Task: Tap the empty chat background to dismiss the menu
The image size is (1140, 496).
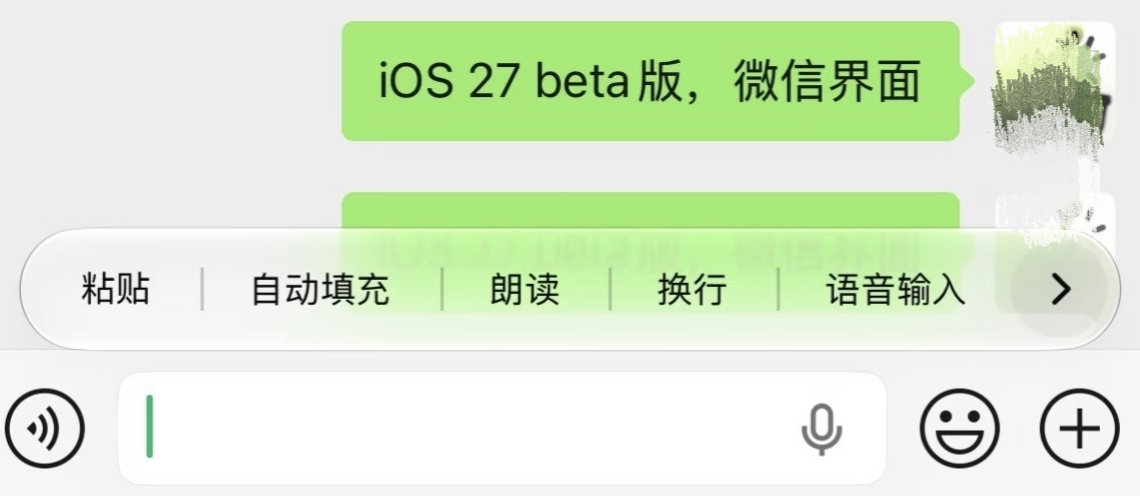Action: (167, 109)
